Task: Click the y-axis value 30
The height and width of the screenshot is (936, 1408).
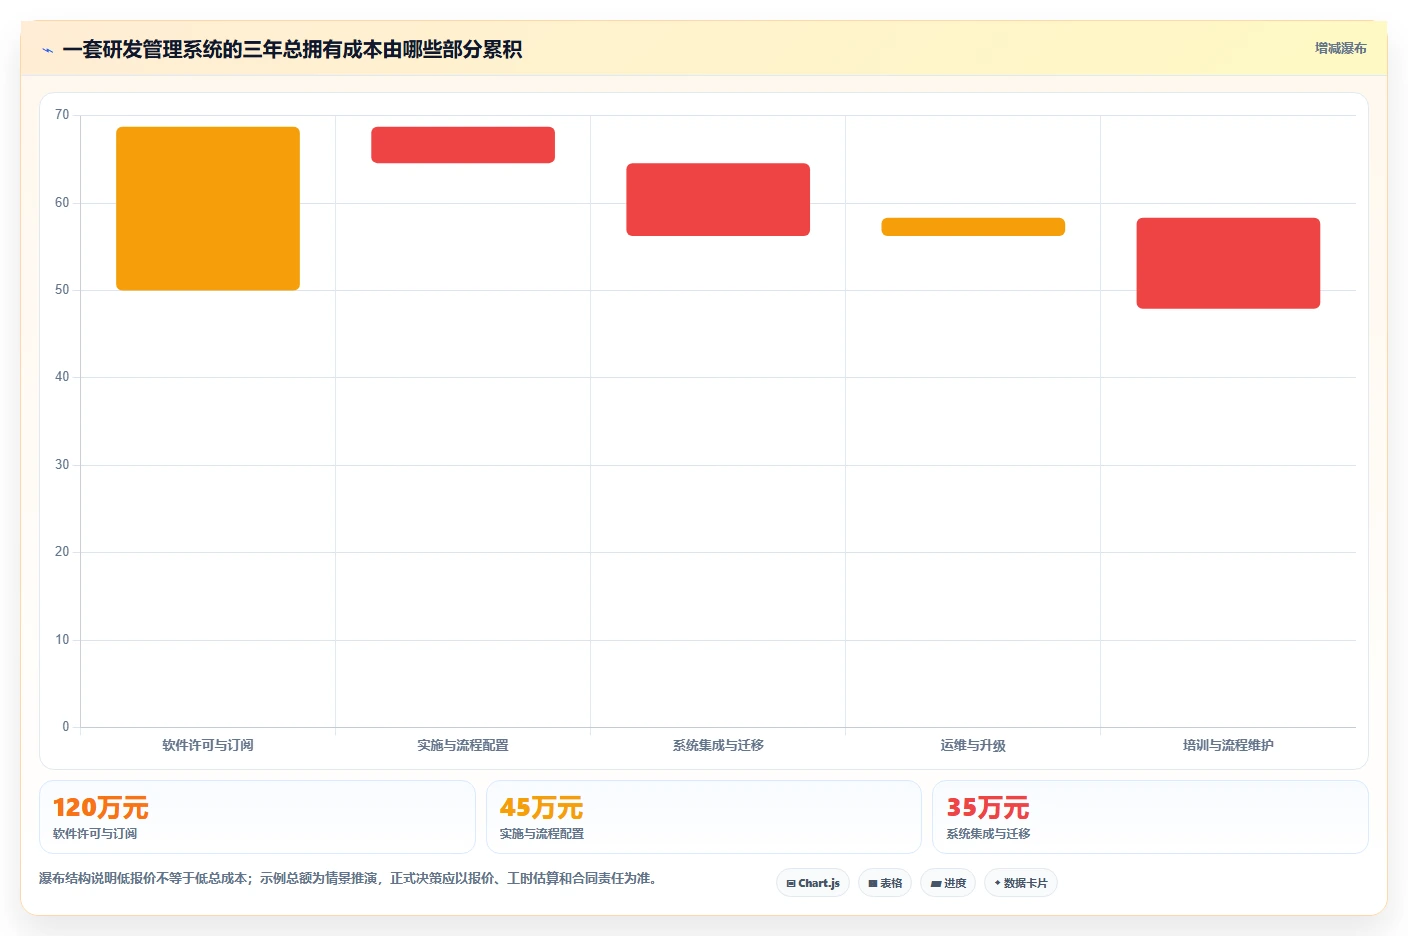Action: pyautogui.click(x=62, y=465)
